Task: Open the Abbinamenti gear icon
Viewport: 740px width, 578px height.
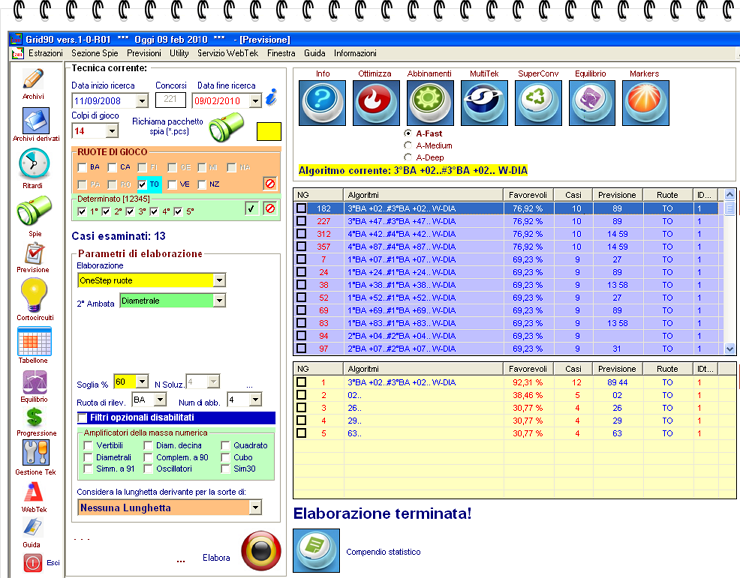Action: tap(431, 101)
